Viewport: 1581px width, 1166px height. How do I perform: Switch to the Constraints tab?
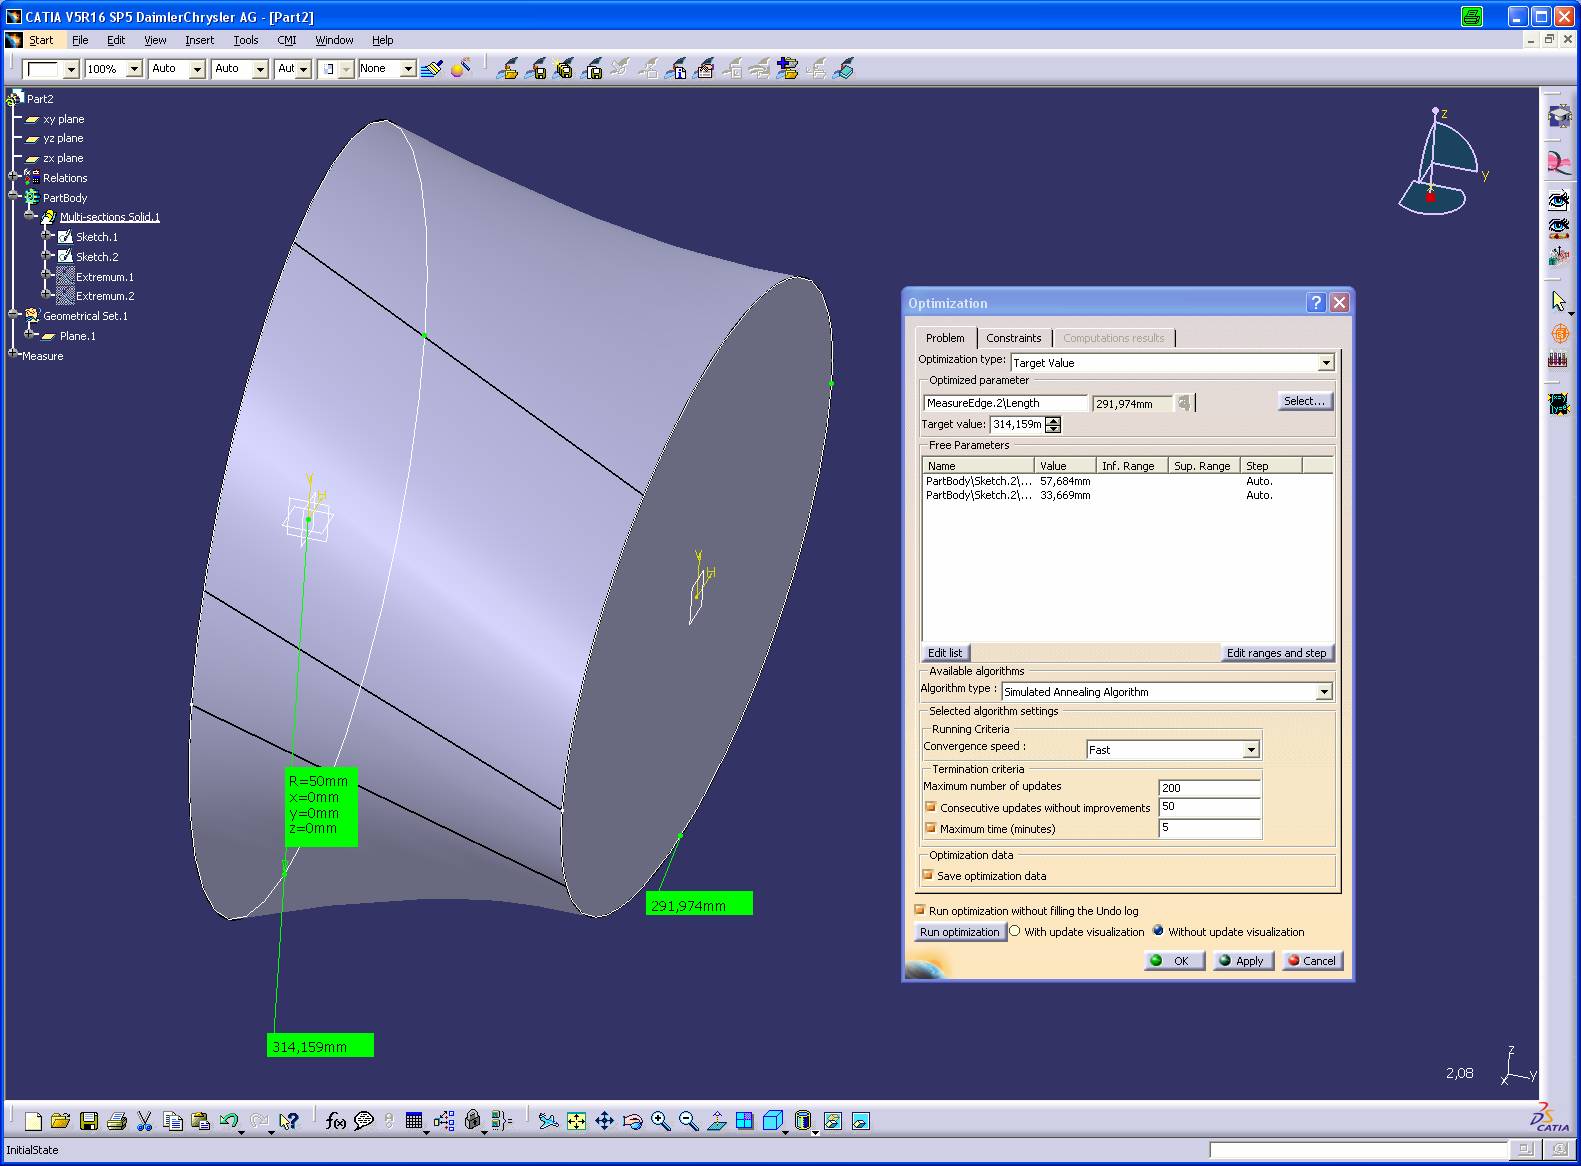[1013, 338]
